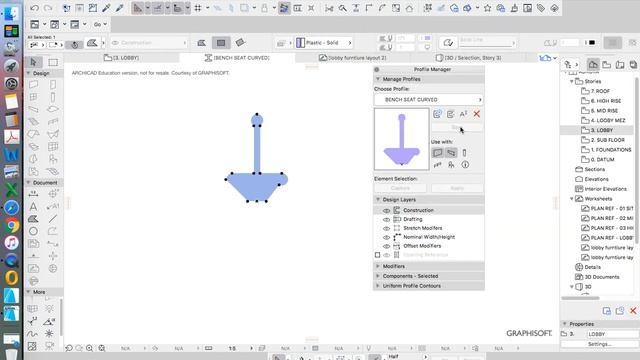Screen dimensions: 640x360
Task: Open the Plastic - Solid material dropdown
Action: click(x=324, y=42)
